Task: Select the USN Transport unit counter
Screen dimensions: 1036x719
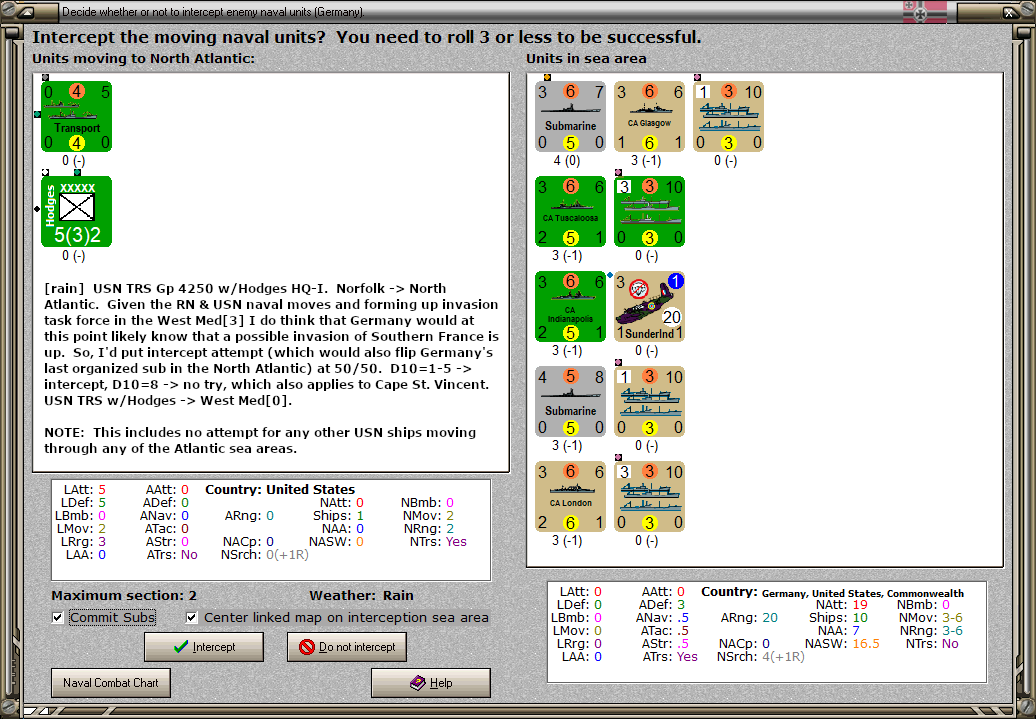Action: click(76, 116)
